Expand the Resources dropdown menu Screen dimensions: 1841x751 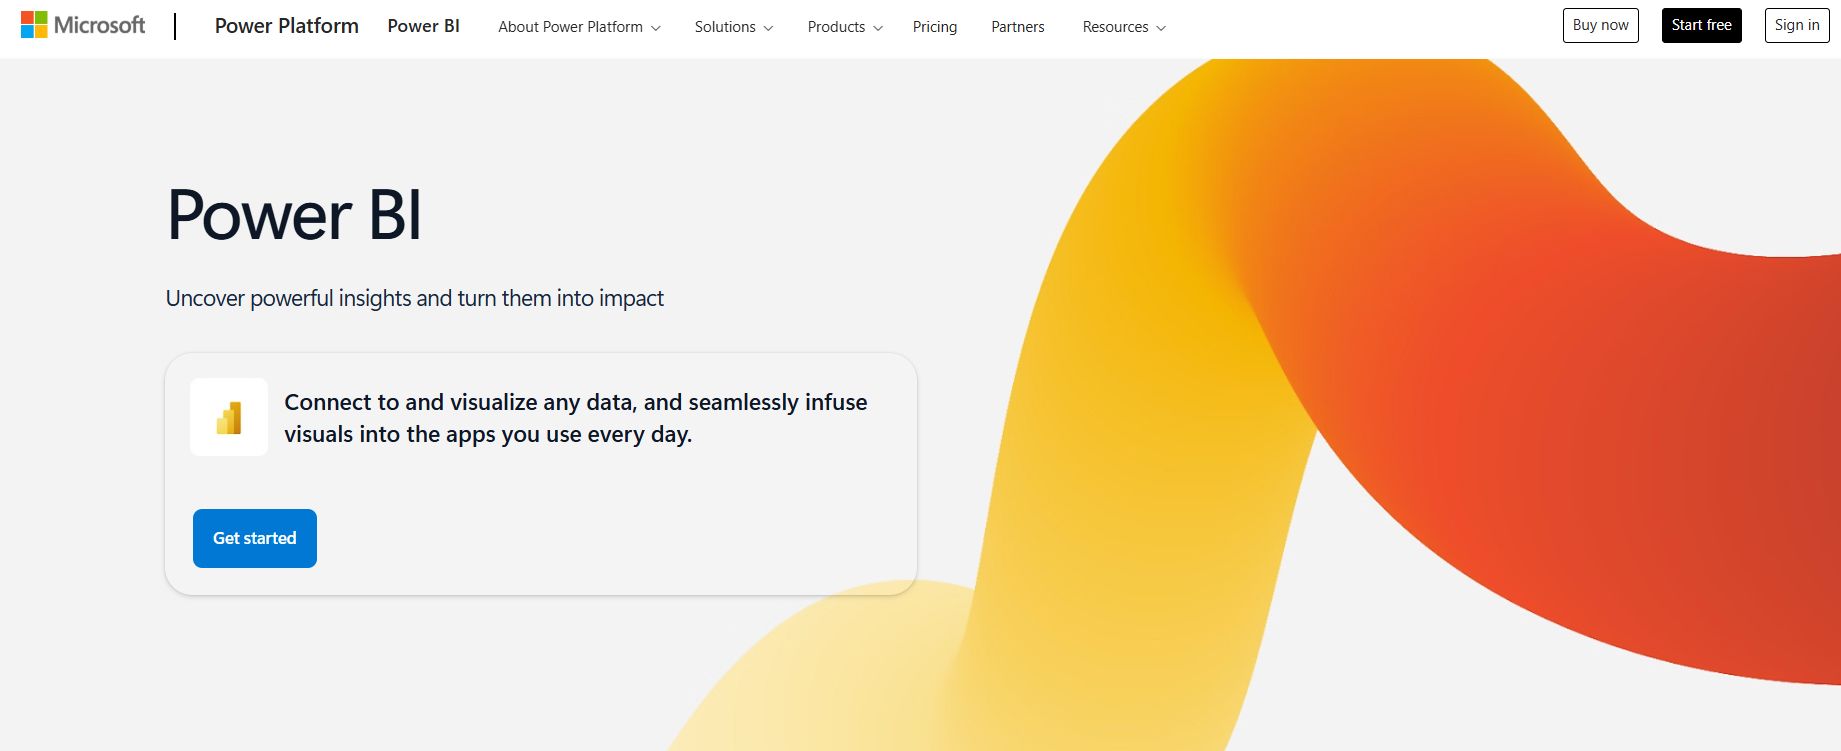(1124, 27)
